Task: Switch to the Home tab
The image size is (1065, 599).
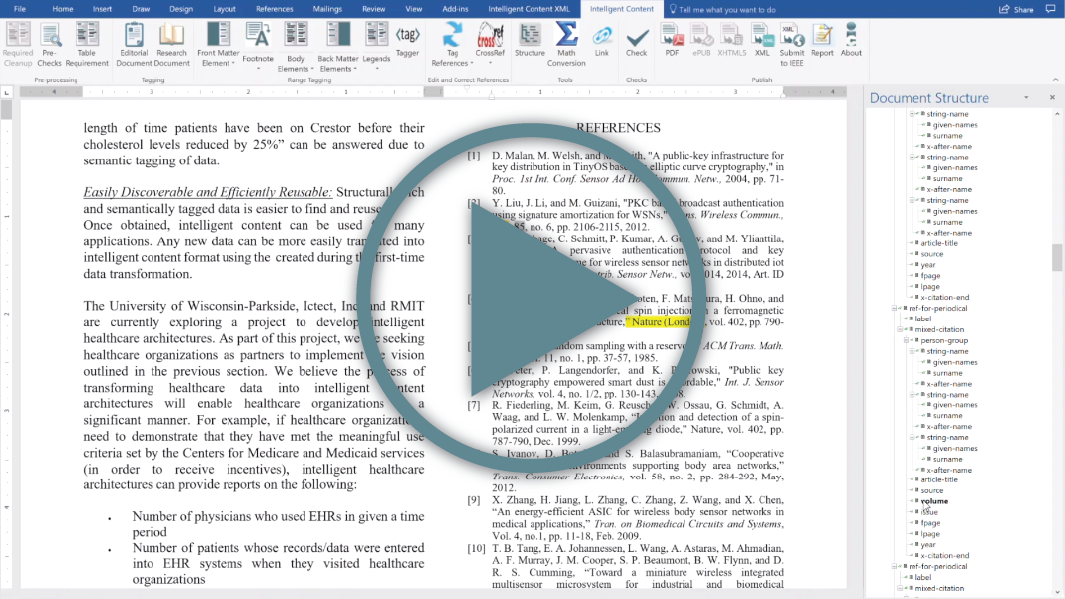Action: pyautogui.click(x=62, y=9)
